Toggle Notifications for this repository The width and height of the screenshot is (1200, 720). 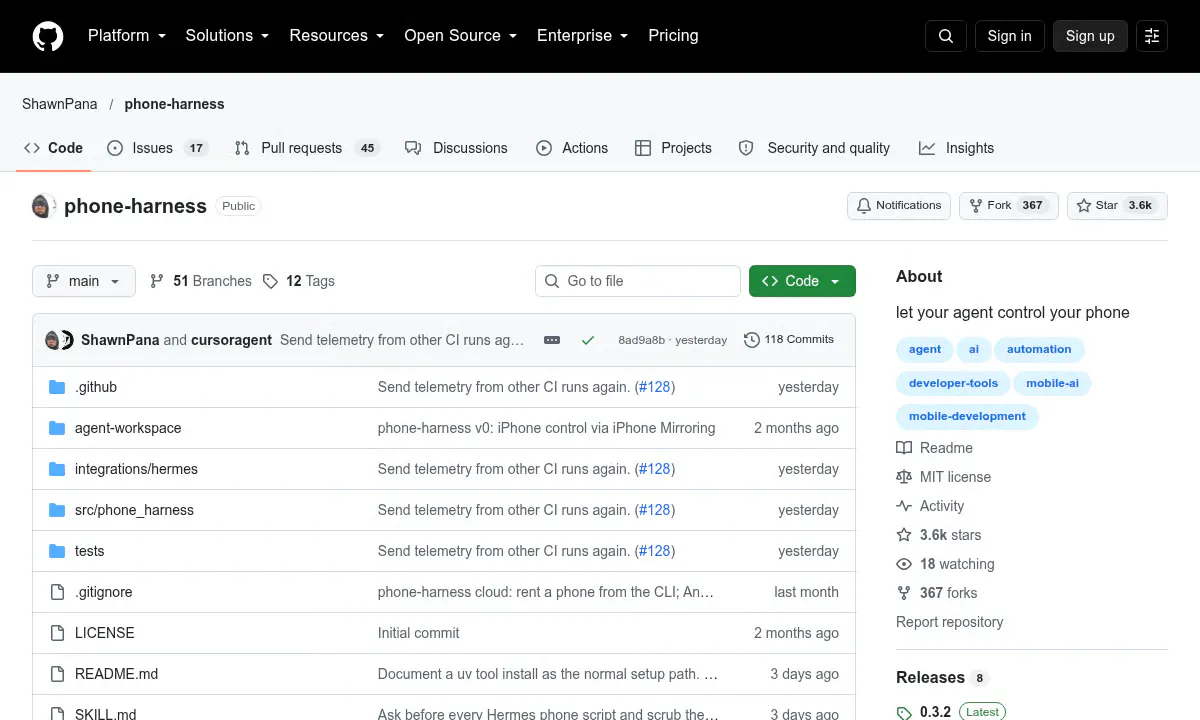898,206
